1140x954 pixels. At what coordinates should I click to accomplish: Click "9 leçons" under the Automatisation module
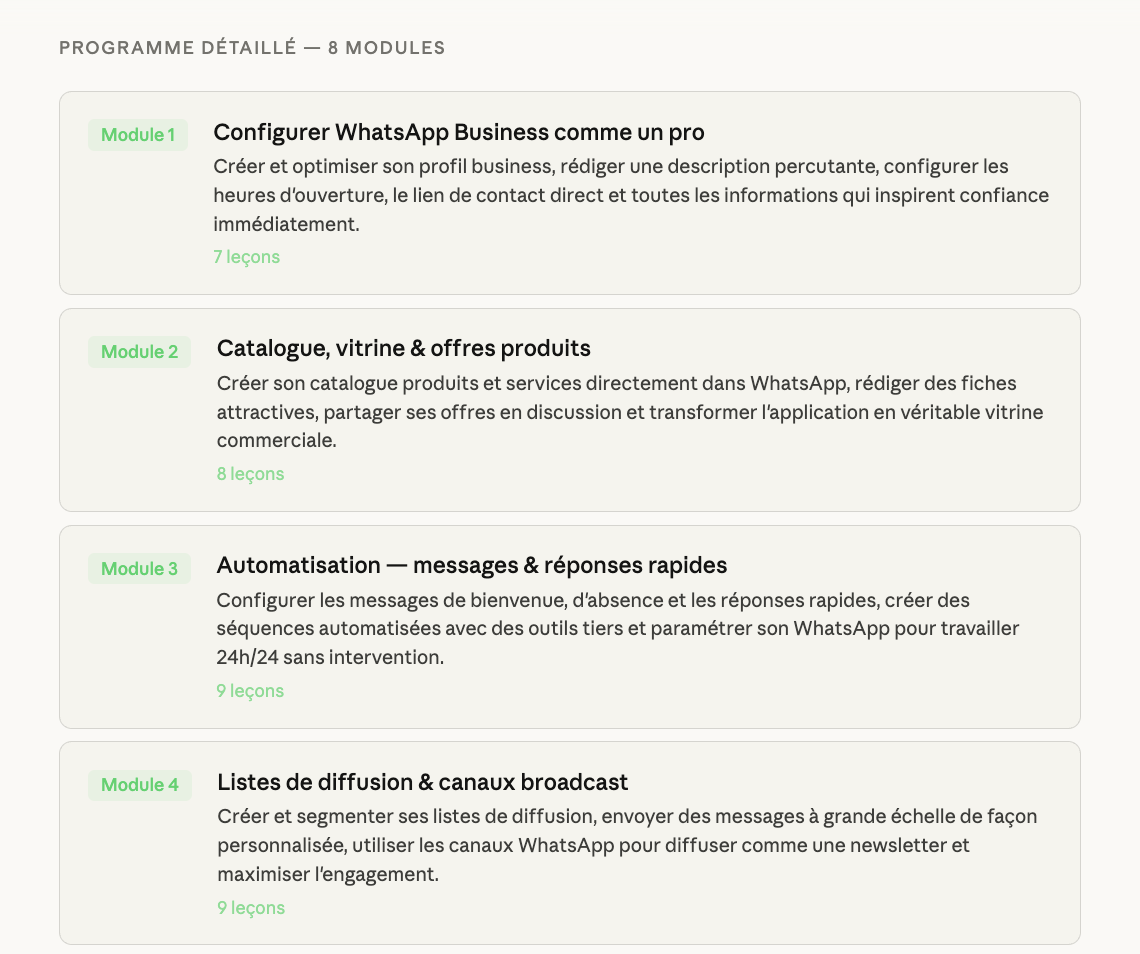(251, 691)
